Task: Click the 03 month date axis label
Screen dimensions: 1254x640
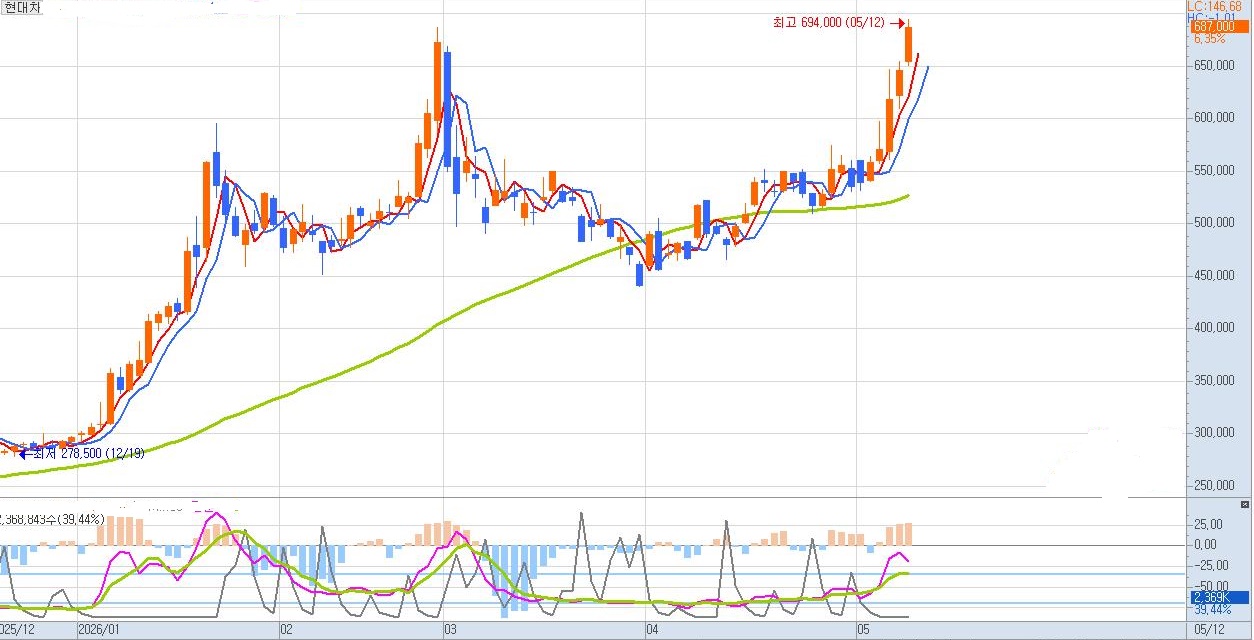Action: click(x=450, y=631)
